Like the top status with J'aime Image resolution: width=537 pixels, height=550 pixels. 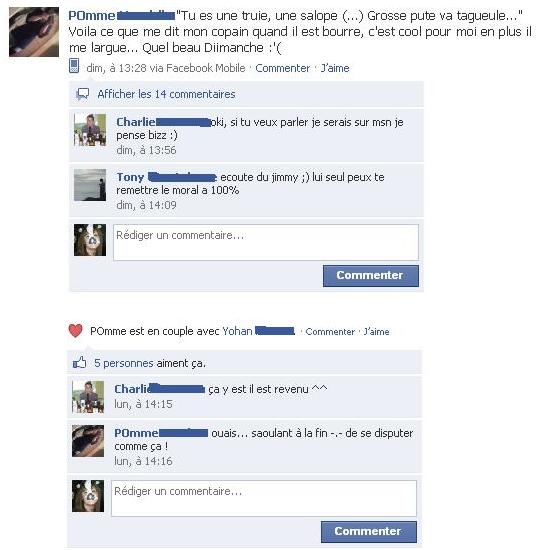[x=335, y=68]
